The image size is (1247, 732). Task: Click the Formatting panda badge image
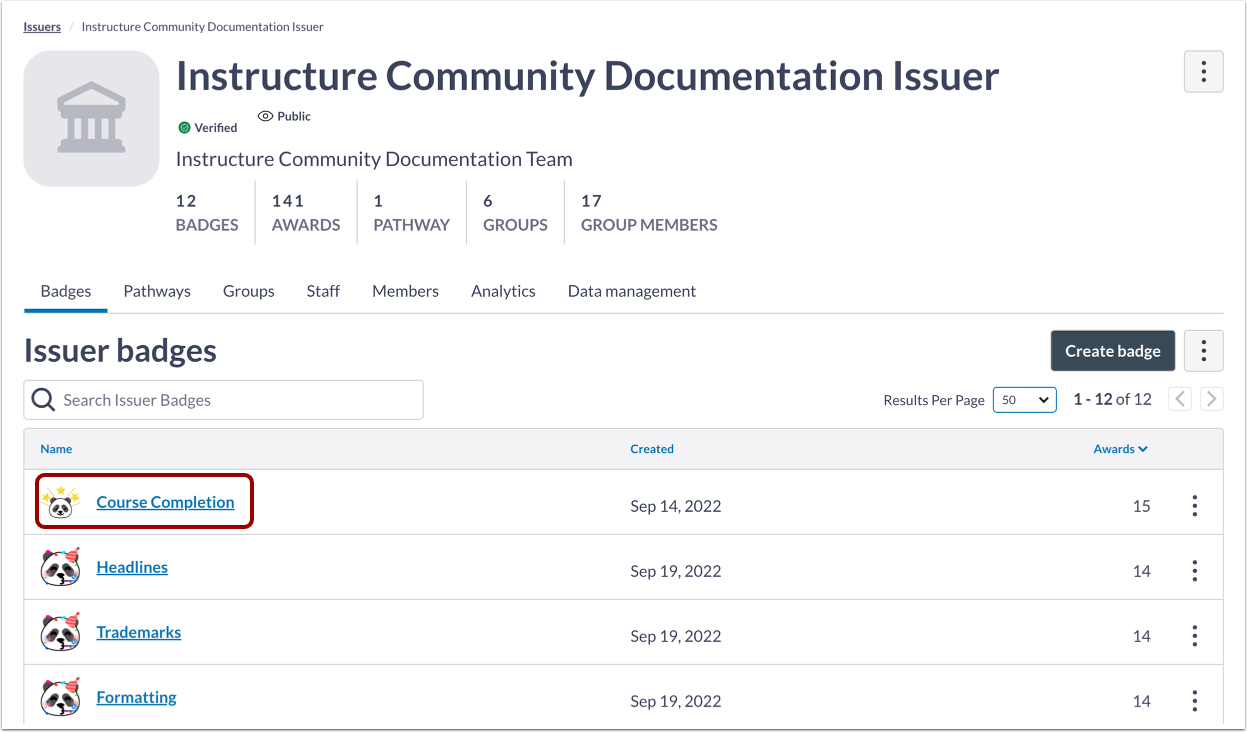61,697
